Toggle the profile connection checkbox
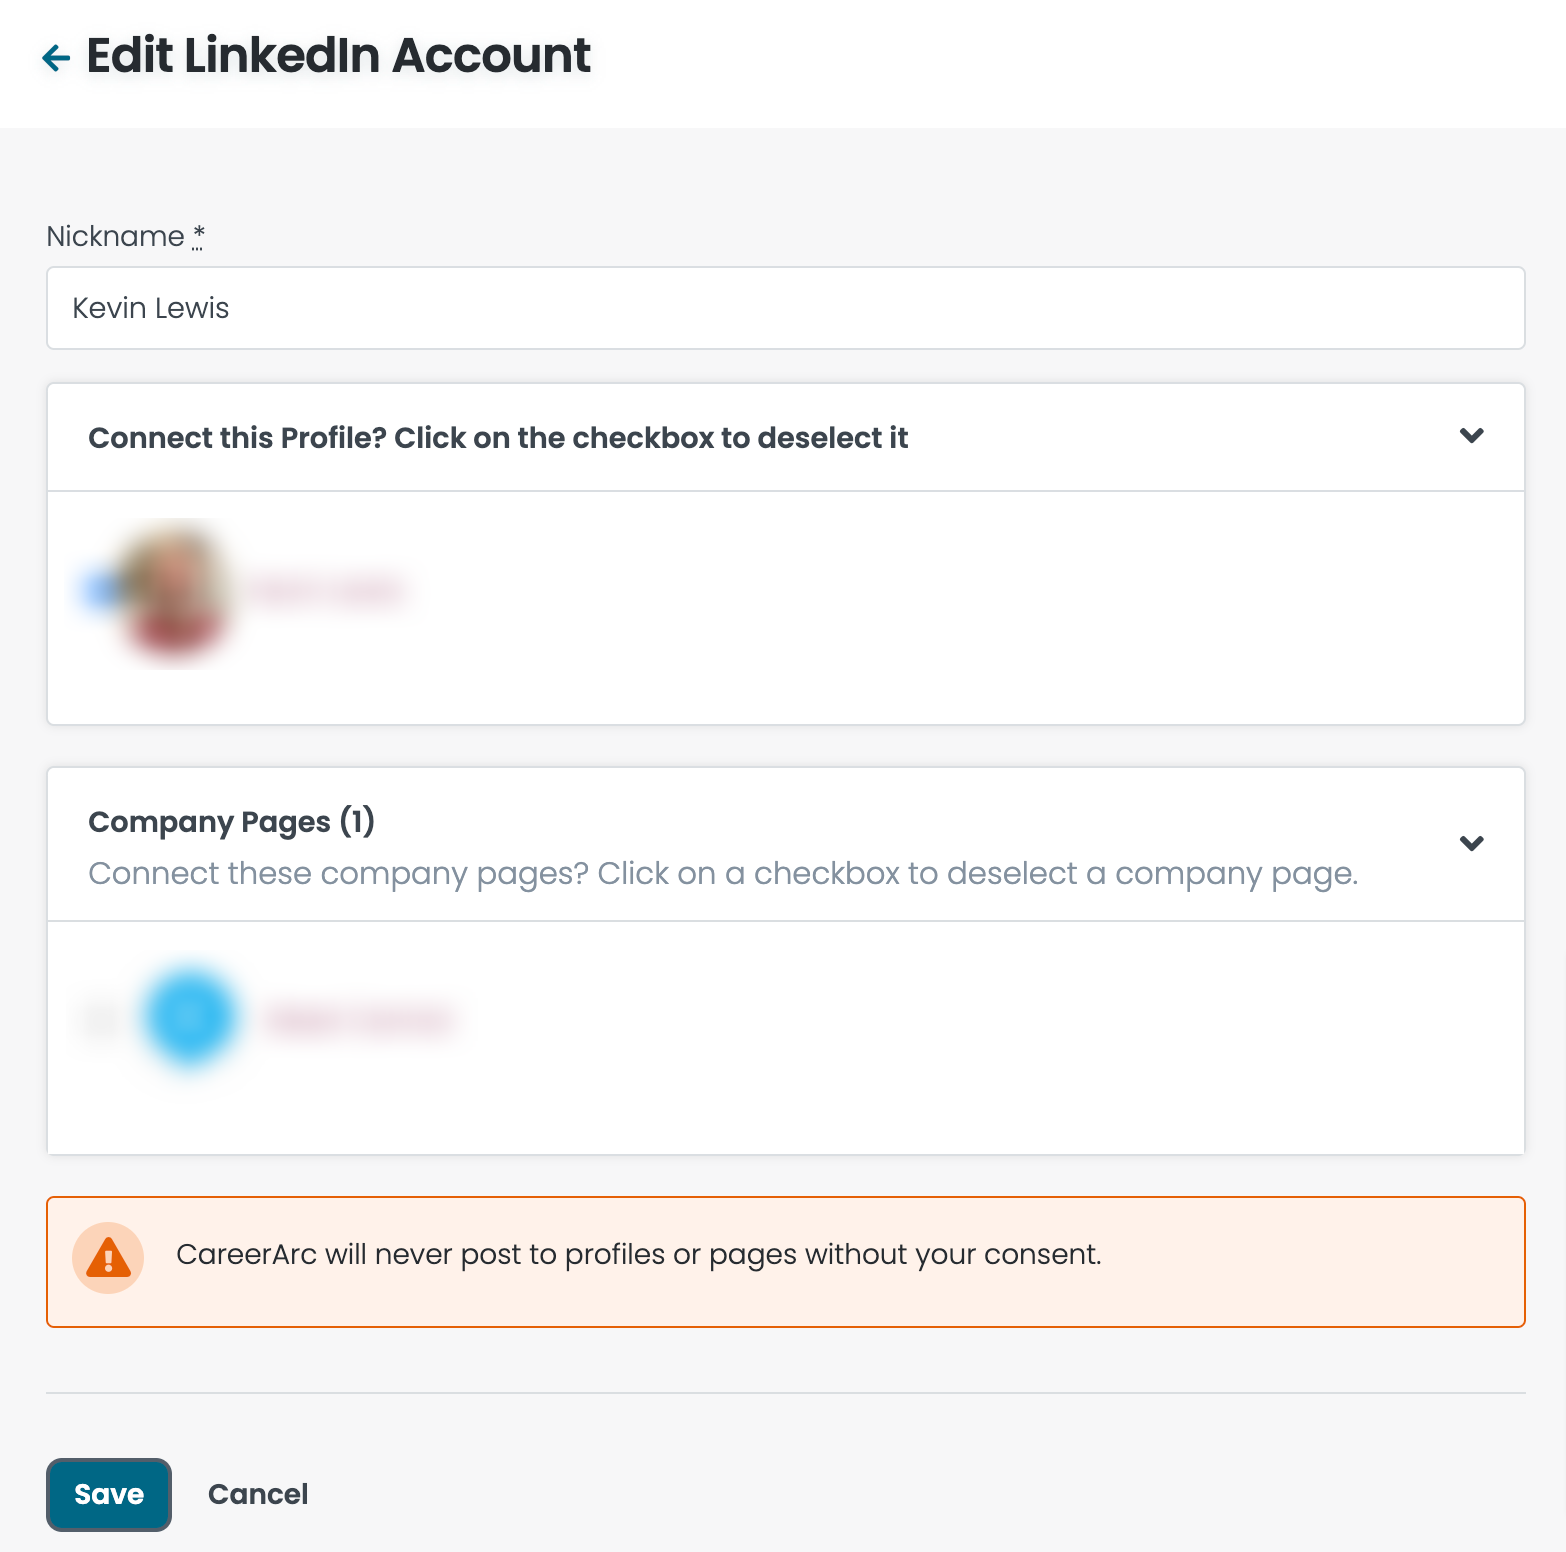 98,592
